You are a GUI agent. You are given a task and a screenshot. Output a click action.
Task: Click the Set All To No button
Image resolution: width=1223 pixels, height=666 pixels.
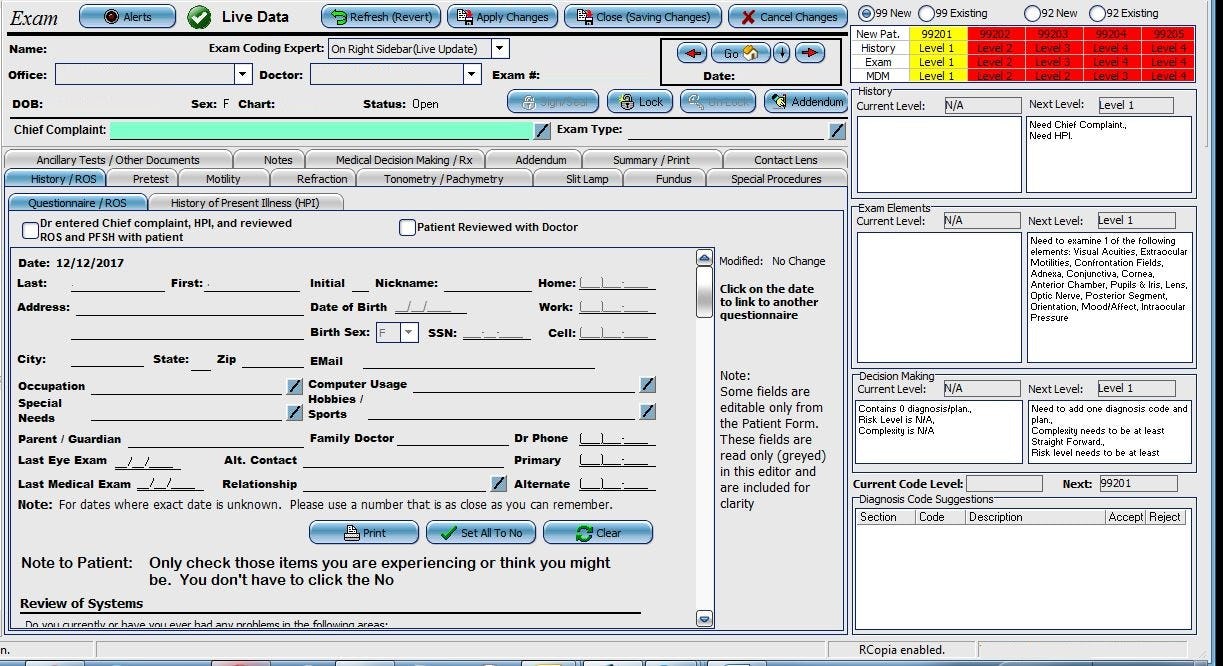tap(481, 533)
